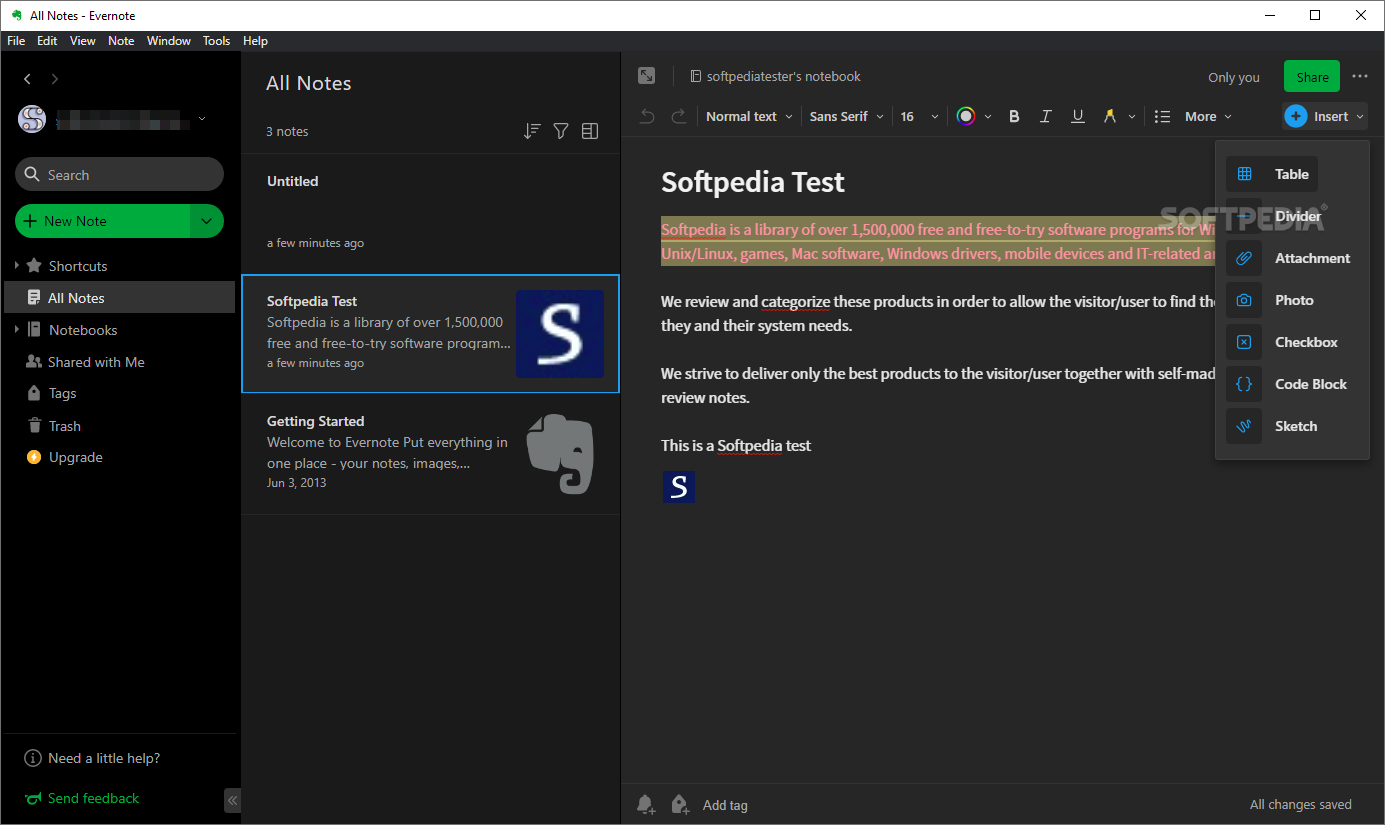Create a note with New Note button
The height and width of the screenshot is (825, 1385).
(x=103, y=221)
